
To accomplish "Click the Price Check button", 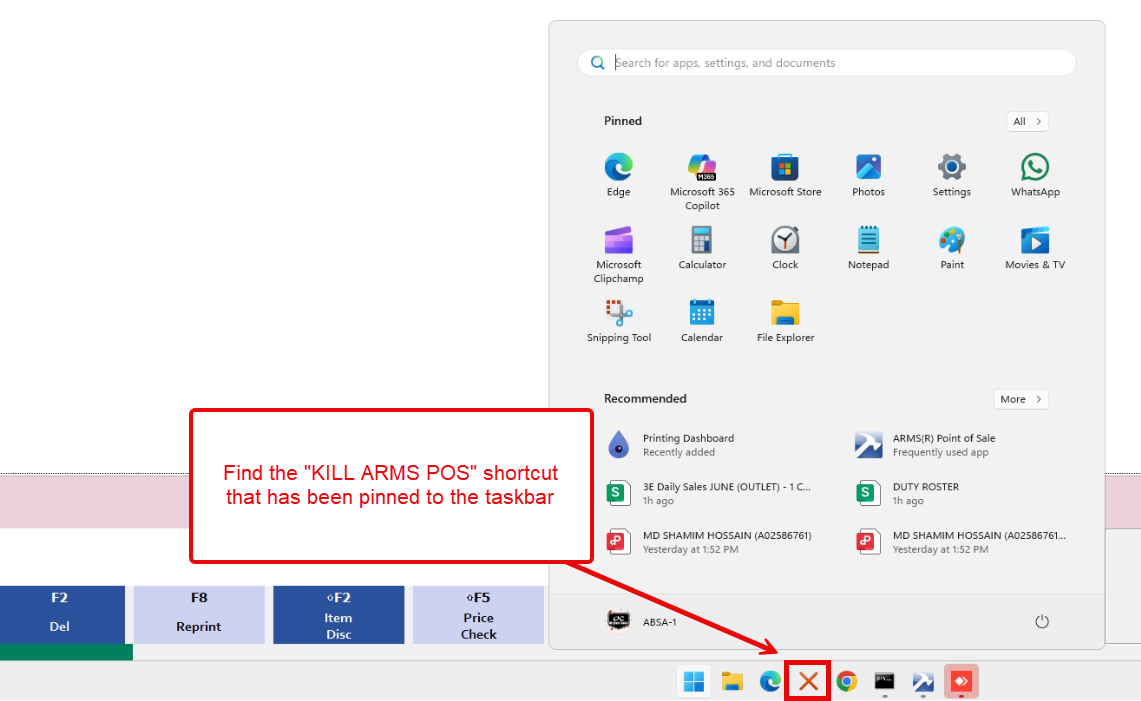I will pyautogui.click(x=478, y=614).
